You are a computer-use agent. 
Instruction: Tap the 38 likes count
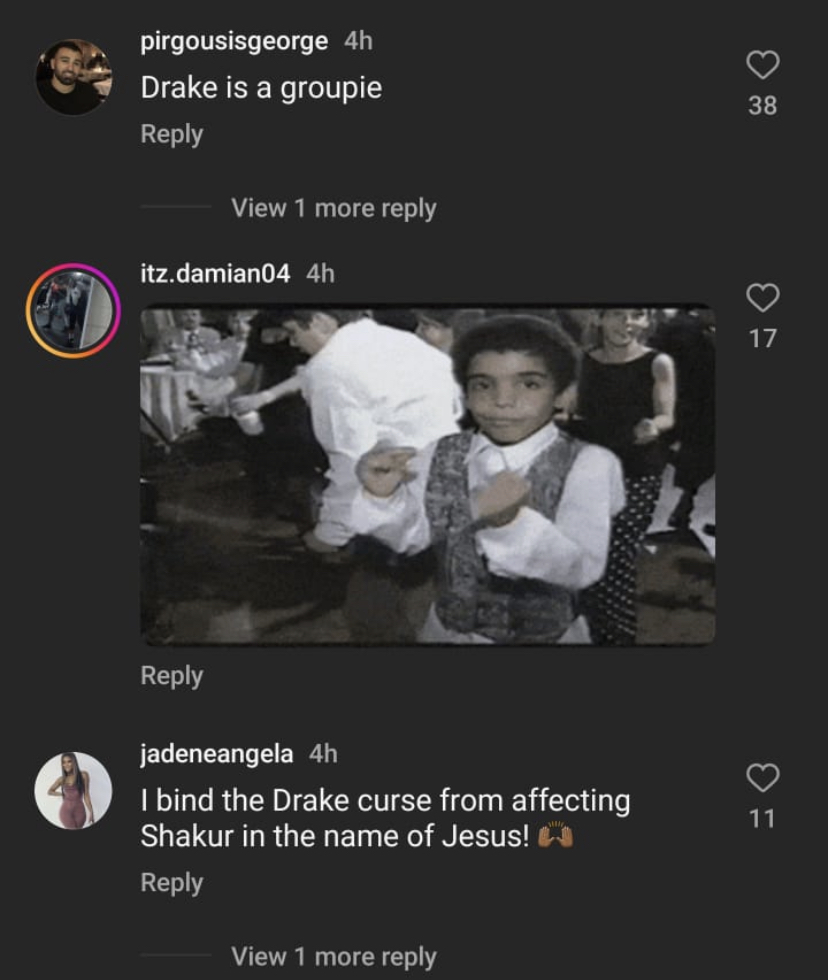762,106
